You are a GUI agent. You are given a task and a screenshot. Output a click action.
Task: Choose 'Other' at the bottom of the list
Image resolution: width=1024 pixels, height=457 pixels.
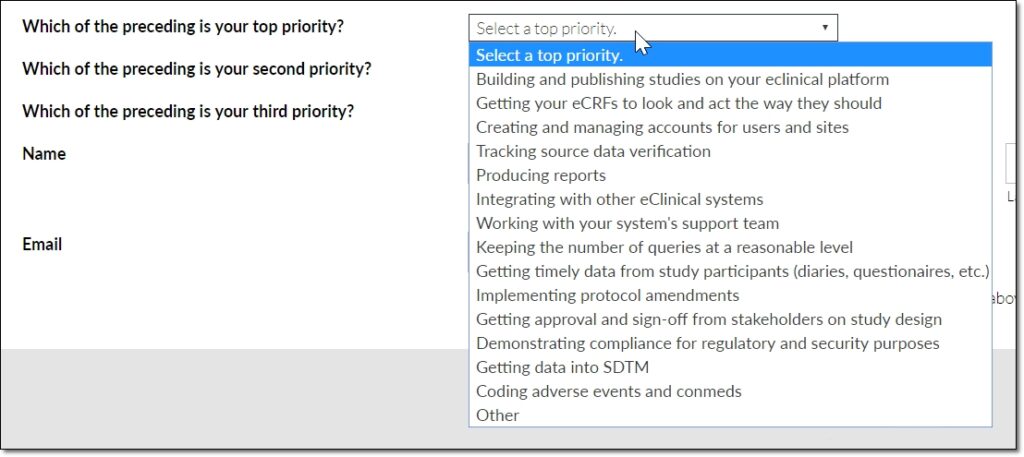[x=497, y=415]
